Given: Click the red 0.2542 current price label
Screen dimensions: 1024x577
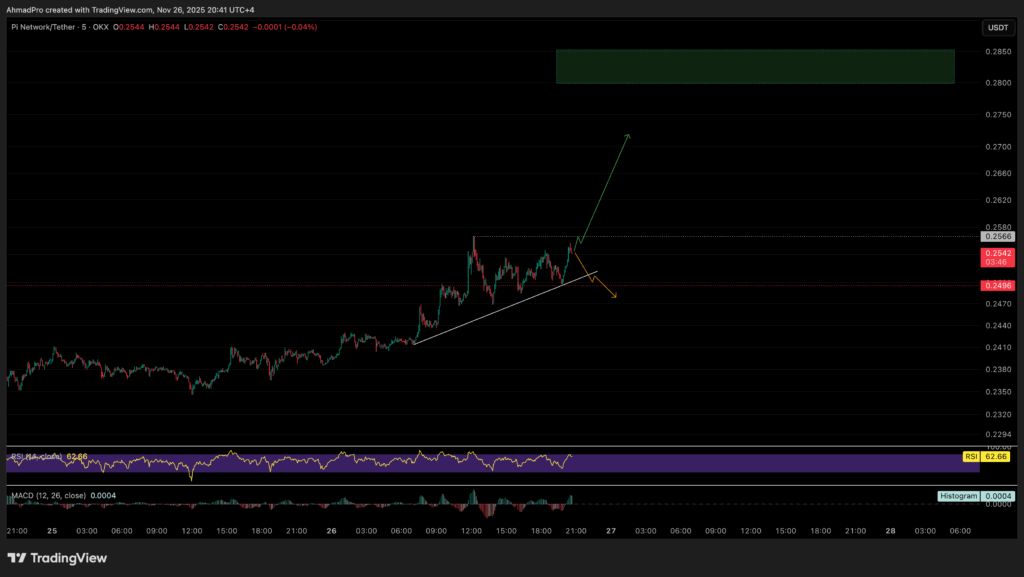Looking at the screenshot, I should [x=998, y=254].
